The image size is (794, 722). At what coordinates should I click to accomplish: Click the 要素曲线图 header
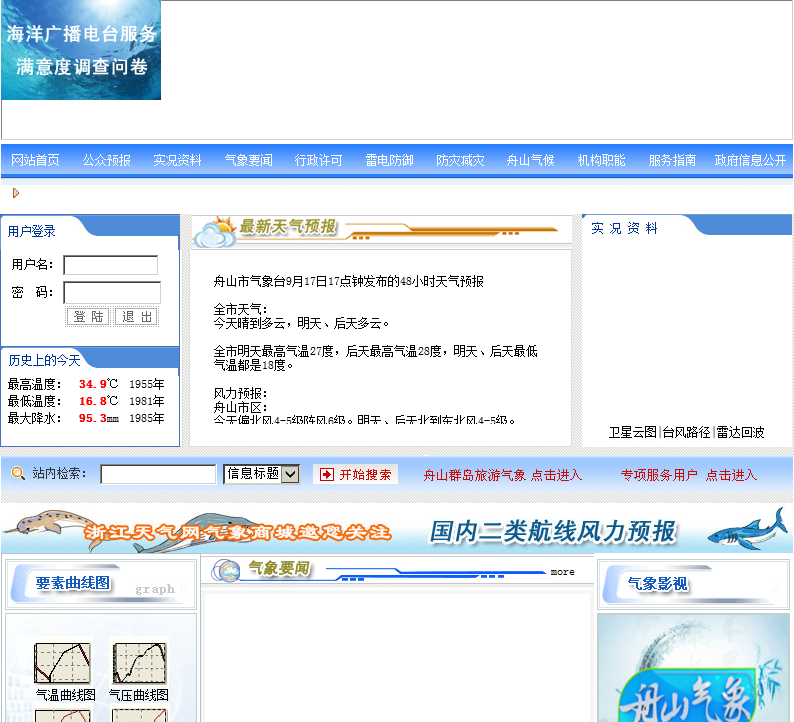(x=72, y=583)
